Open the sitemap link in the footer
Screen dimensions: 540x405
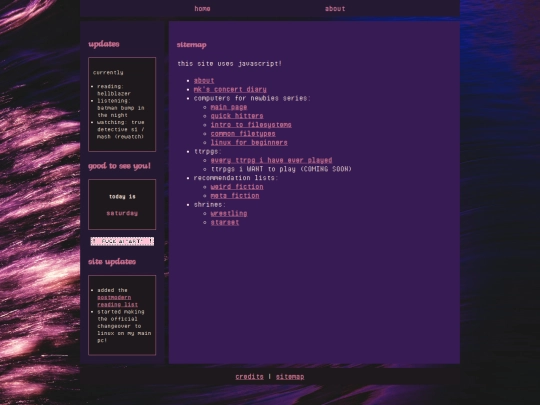click(x=290, y=377)
